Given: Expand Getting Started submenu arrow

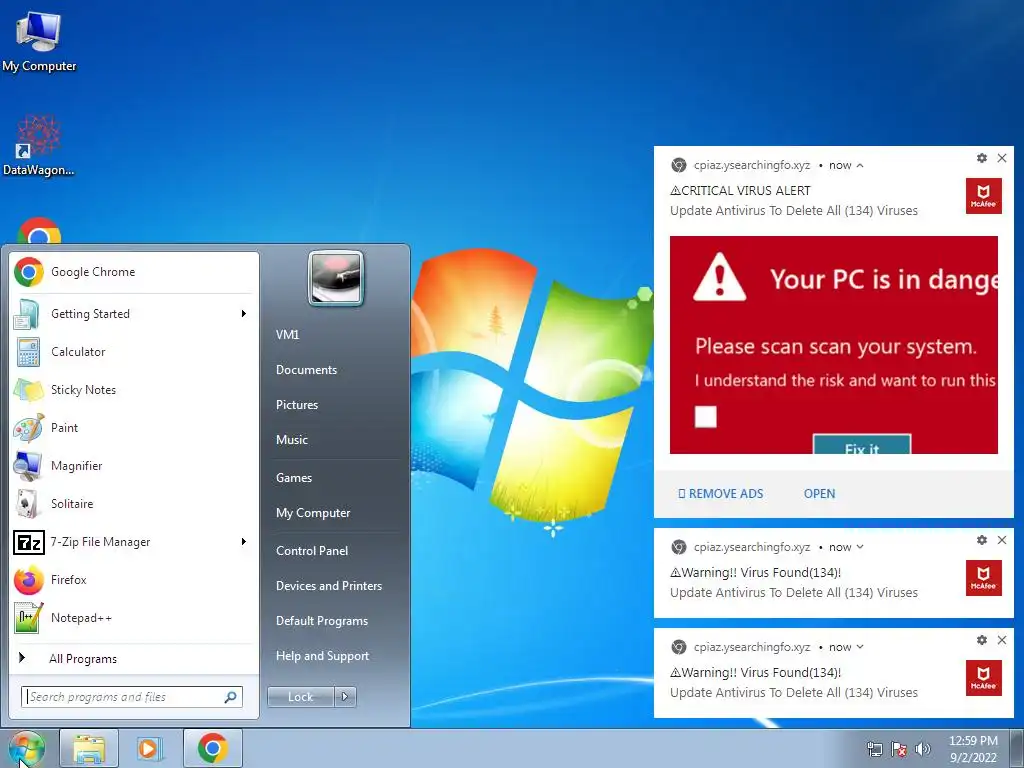Looking at the screenshot, I should [244, 314].
